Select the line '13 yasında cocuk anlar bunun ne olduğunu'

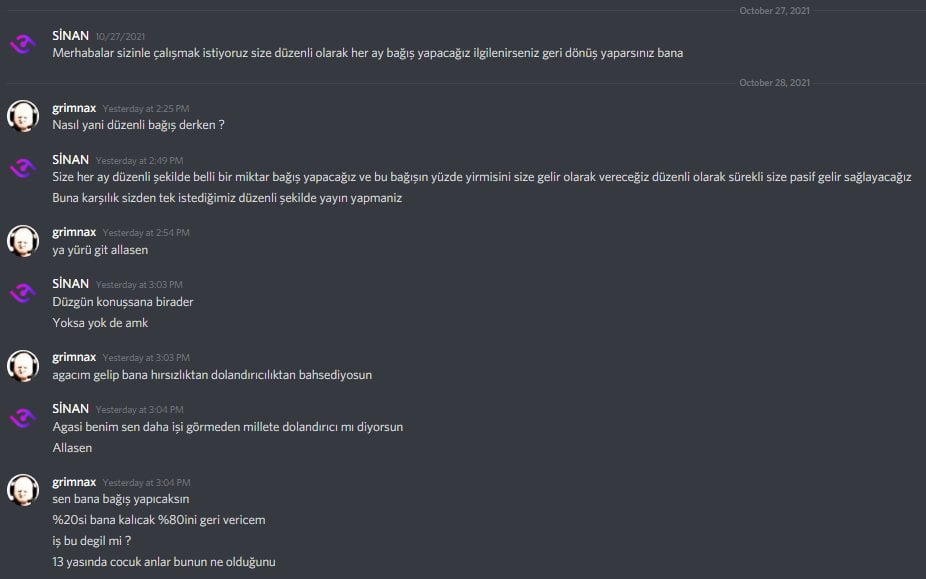click(x=164, y=562)
